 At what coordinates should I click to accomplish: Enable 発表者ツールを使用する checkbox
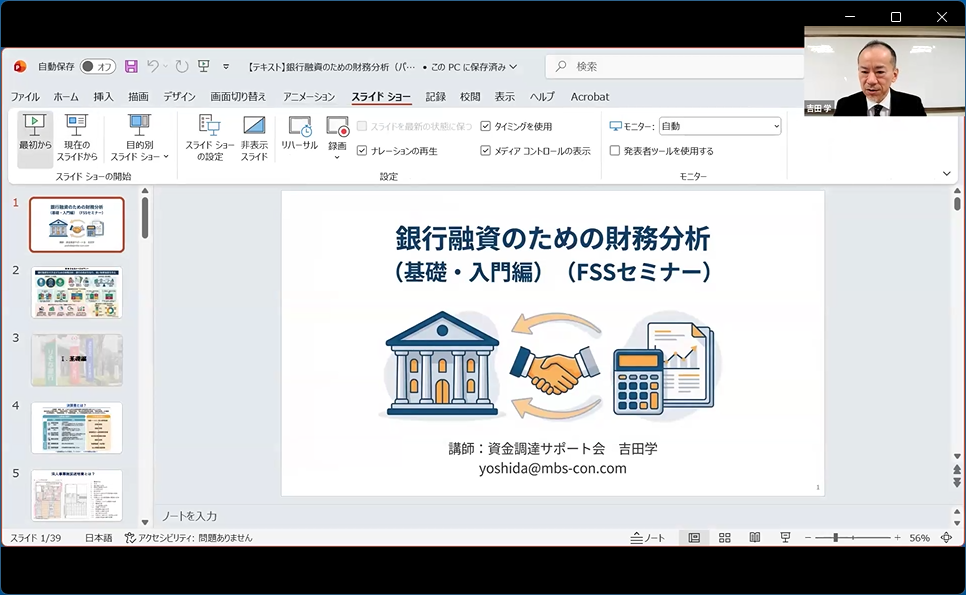(x=615, y=151)
